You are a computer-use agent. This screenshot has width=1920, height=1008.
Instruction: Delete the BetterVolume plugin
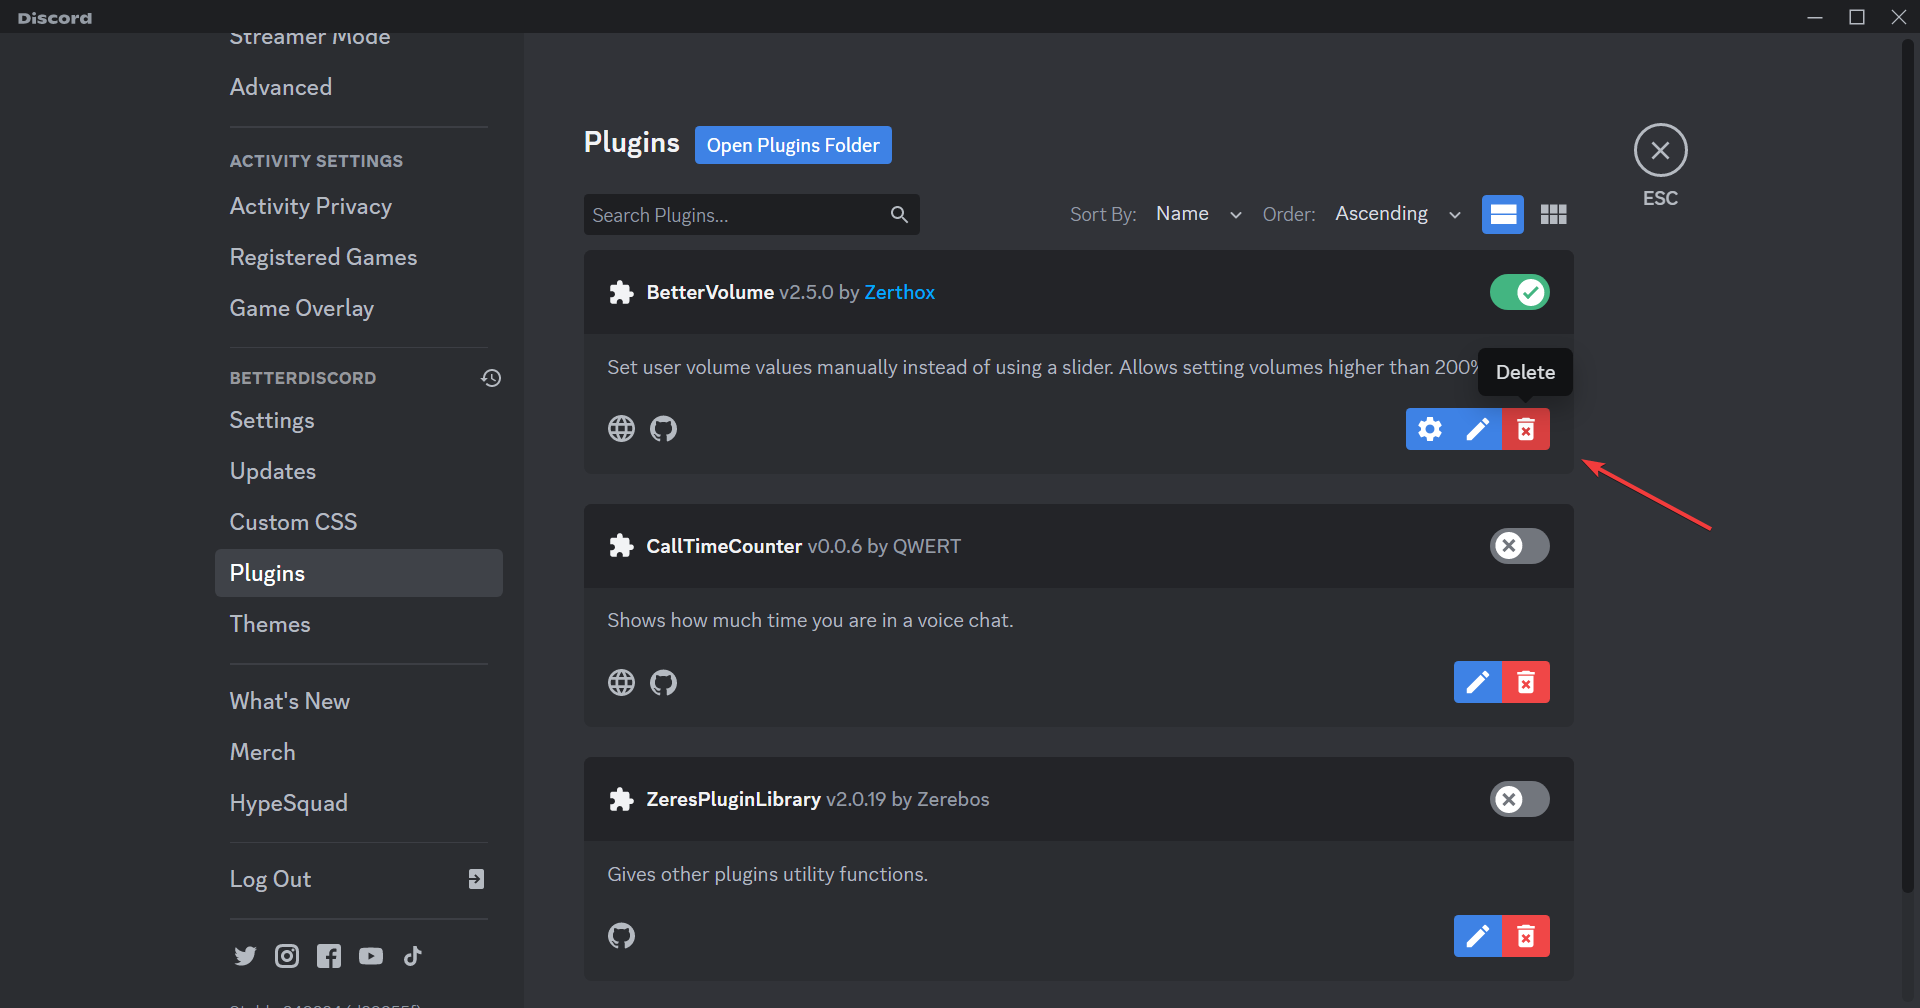click(x=1526, y=429)
